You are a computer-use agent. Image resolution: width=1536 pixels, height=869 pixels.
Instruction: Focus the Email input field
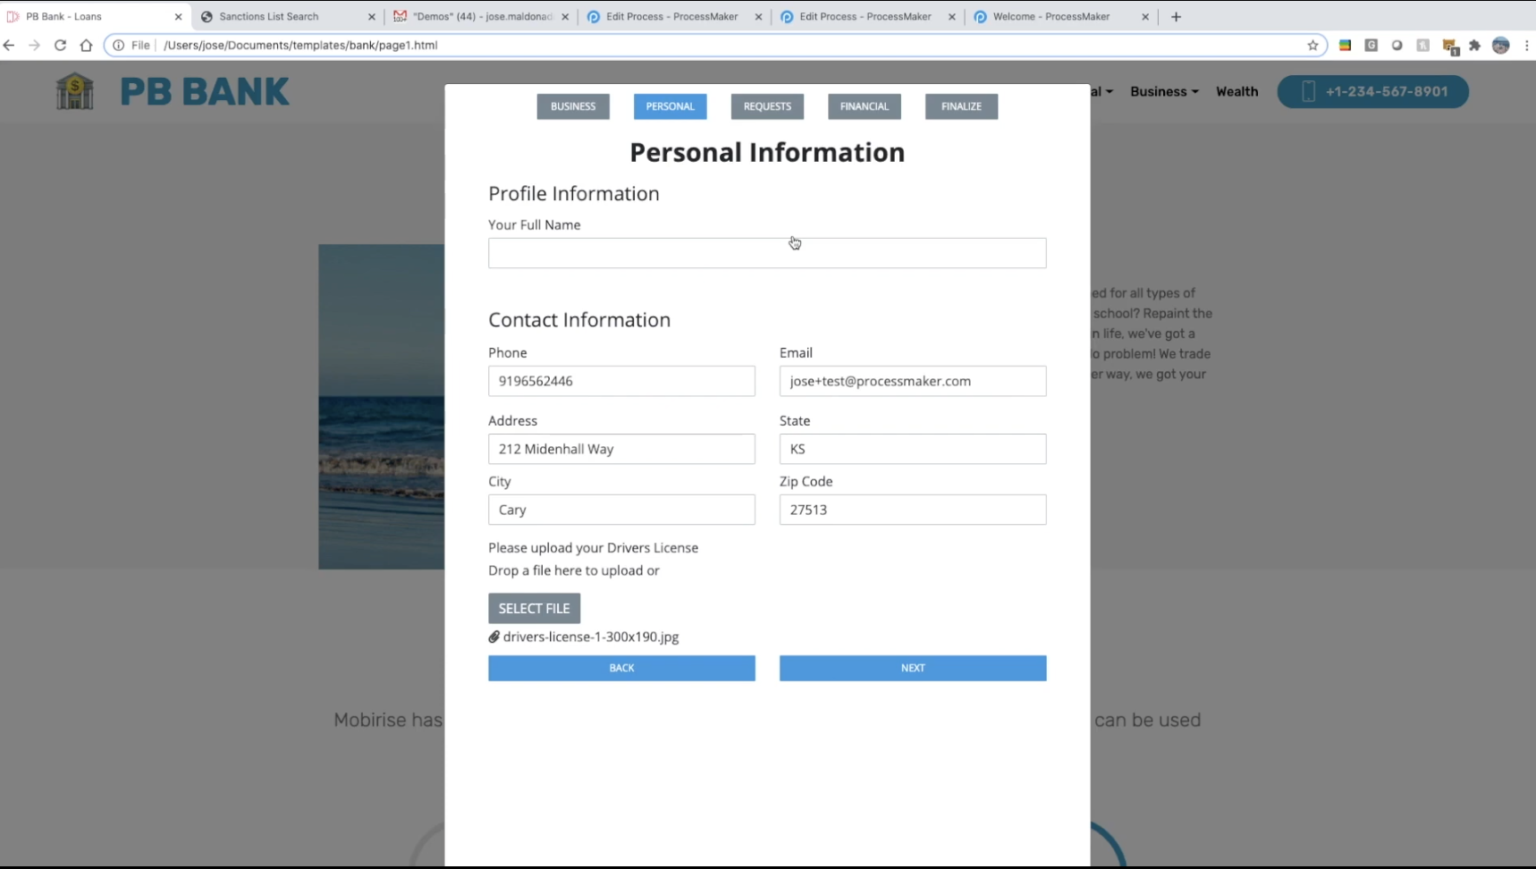(912, 381)
